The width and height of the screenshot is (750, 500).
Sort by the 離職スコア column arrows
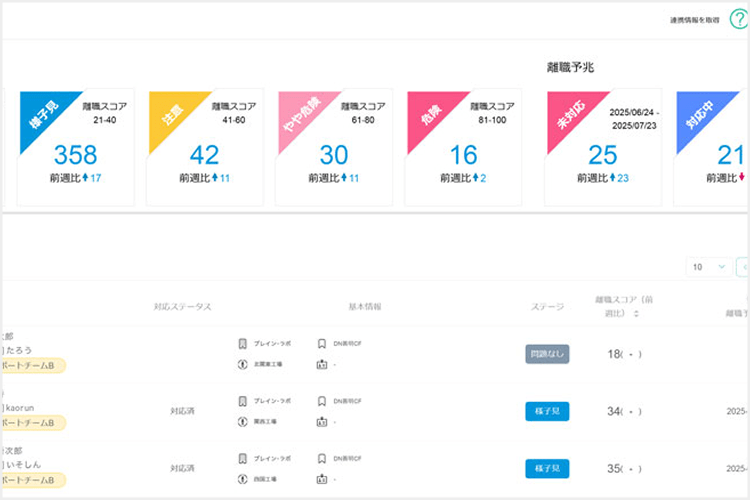point(637,313)
